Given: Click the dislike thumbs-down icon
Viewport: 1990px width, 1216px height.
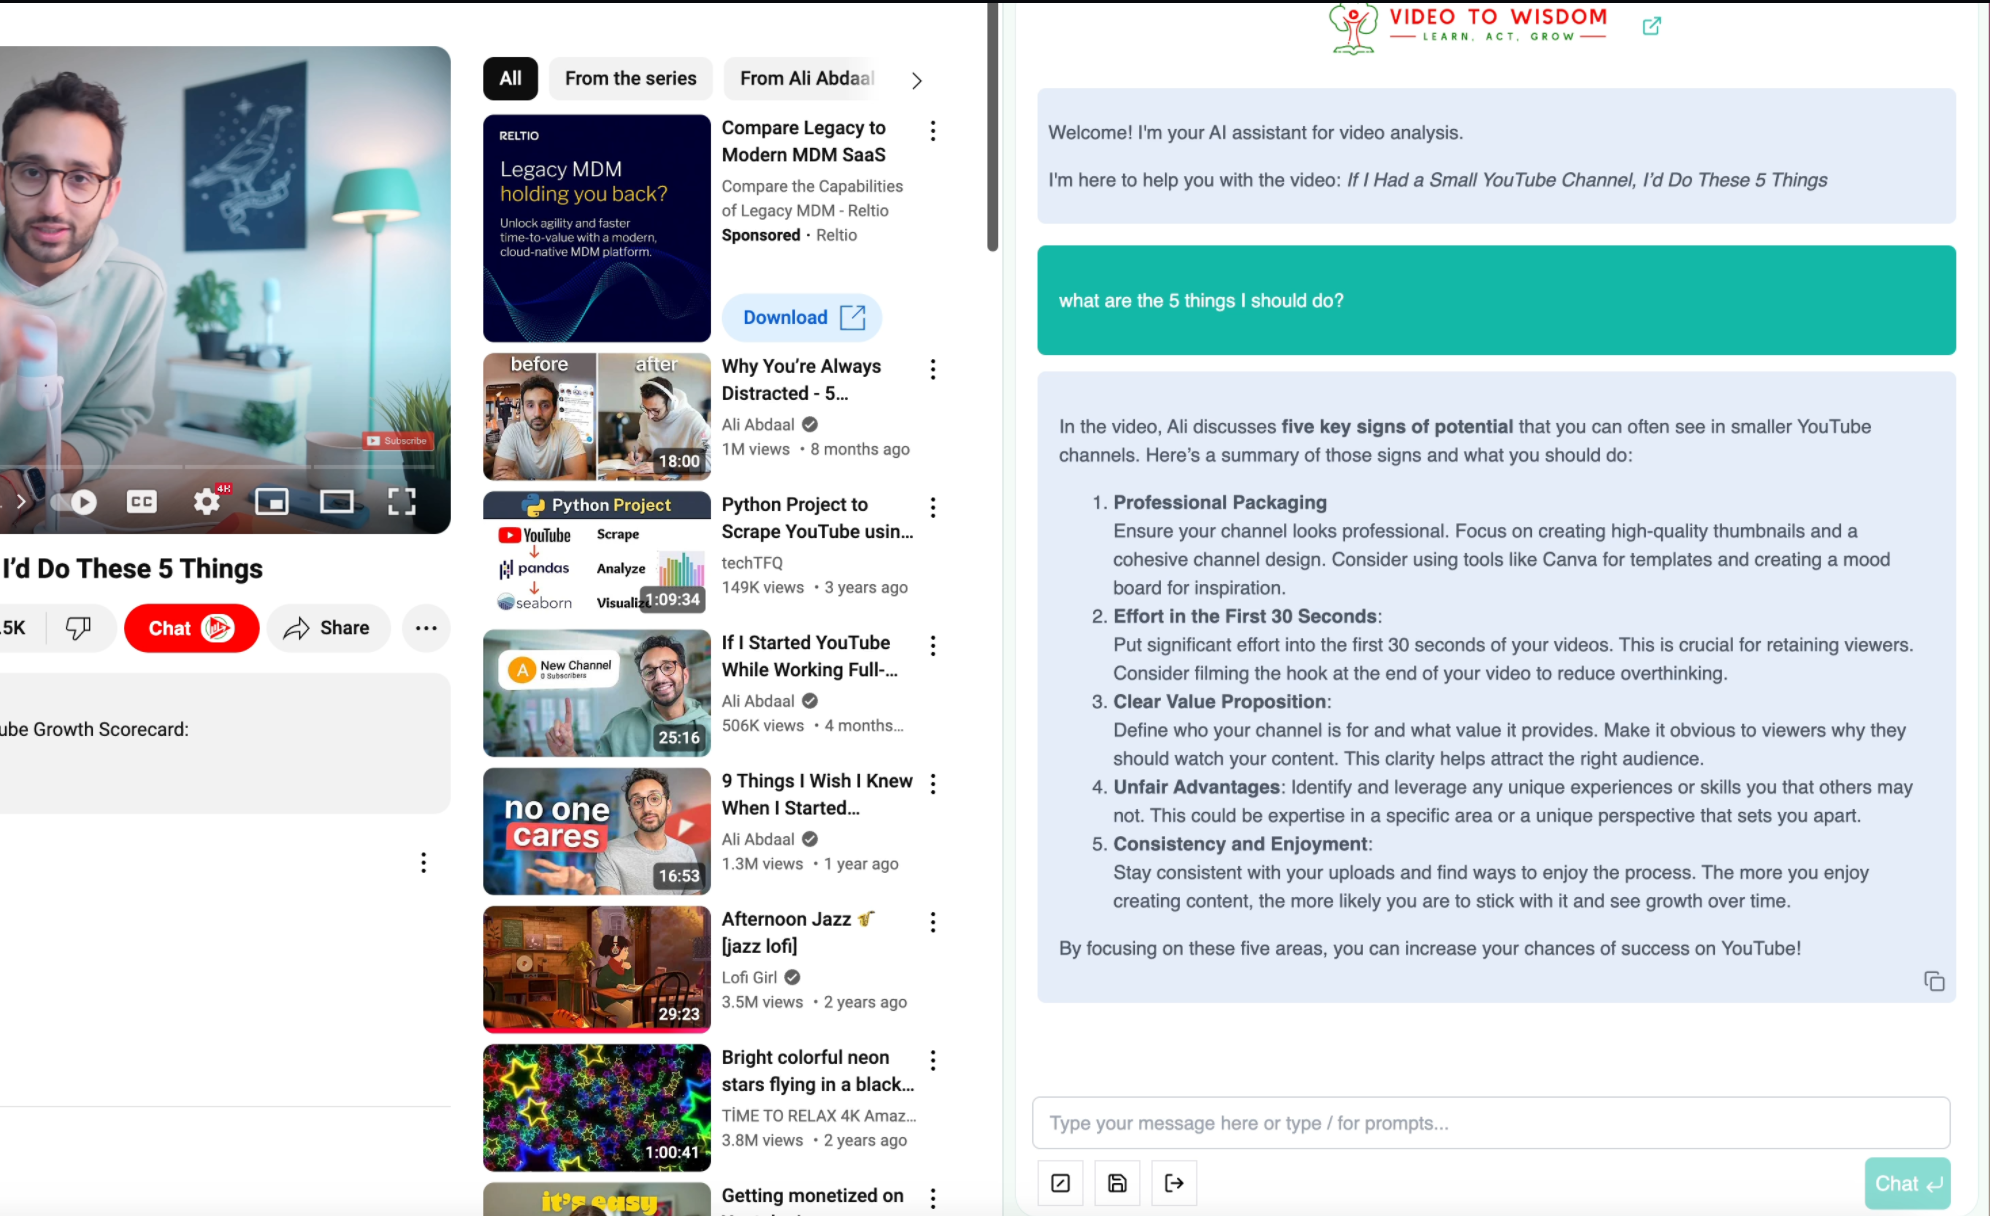Looking at the screenshot, I should pos(77,628).
